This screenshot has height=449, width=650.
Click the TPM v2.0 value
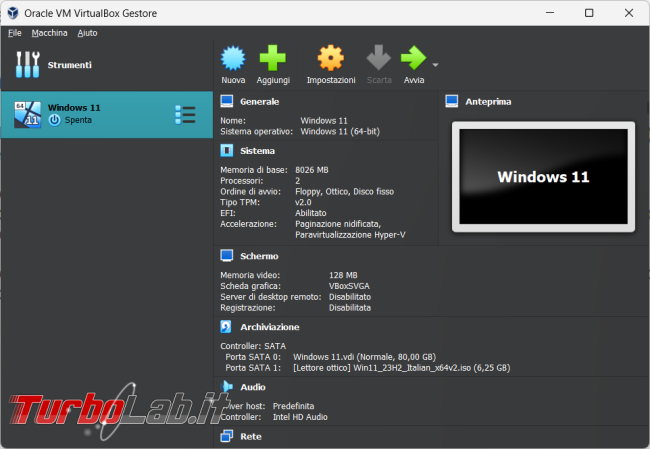[x=303, y=202]
